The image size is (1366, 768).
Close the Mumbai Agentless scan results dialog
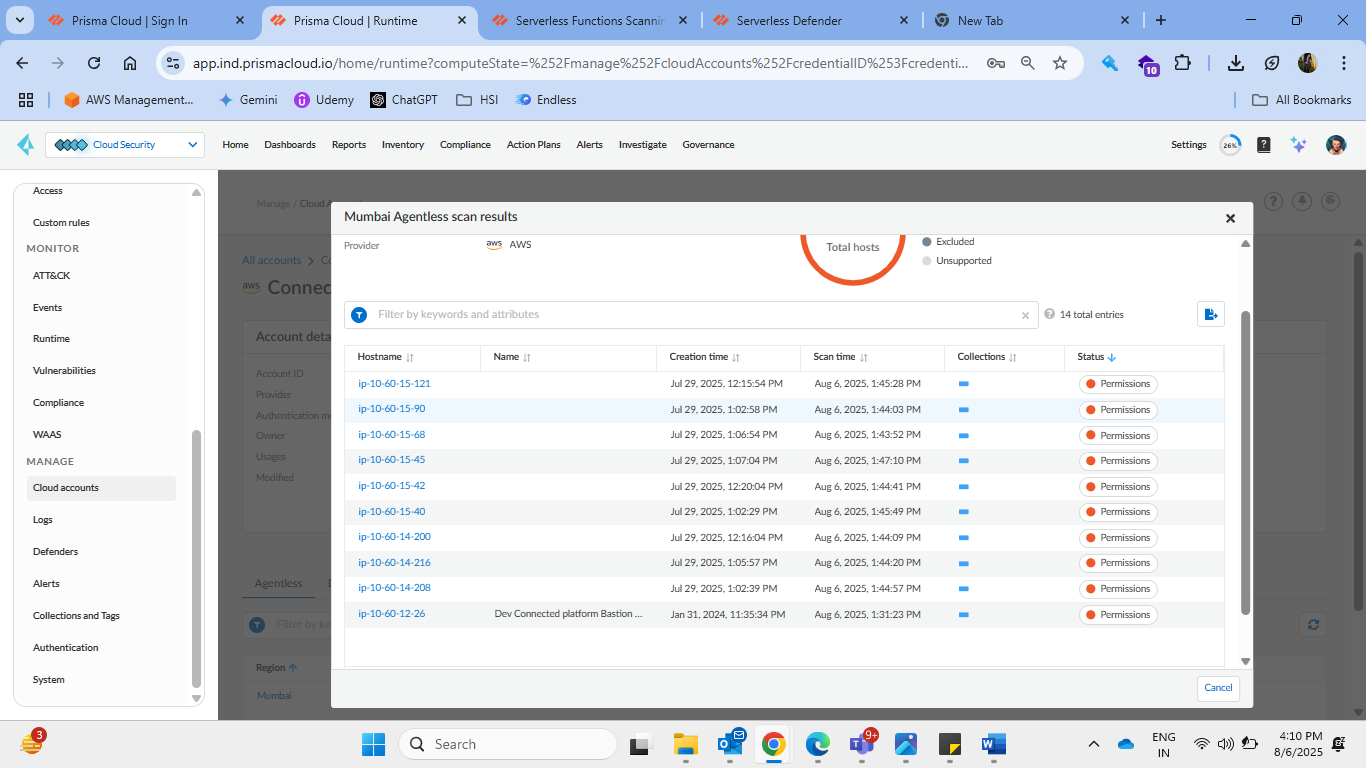pos(1230,218)
